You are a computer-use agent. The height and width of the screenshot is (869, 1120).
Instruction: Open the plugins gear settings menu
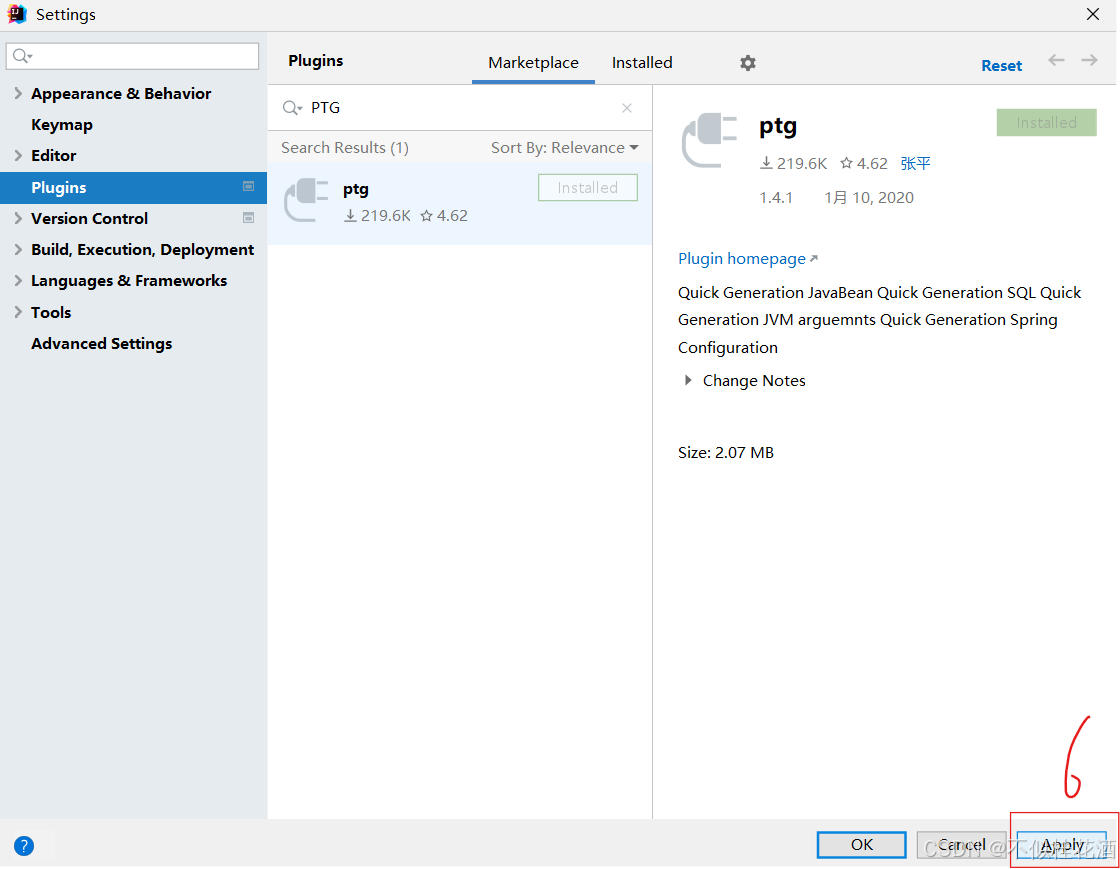(747, 63)
